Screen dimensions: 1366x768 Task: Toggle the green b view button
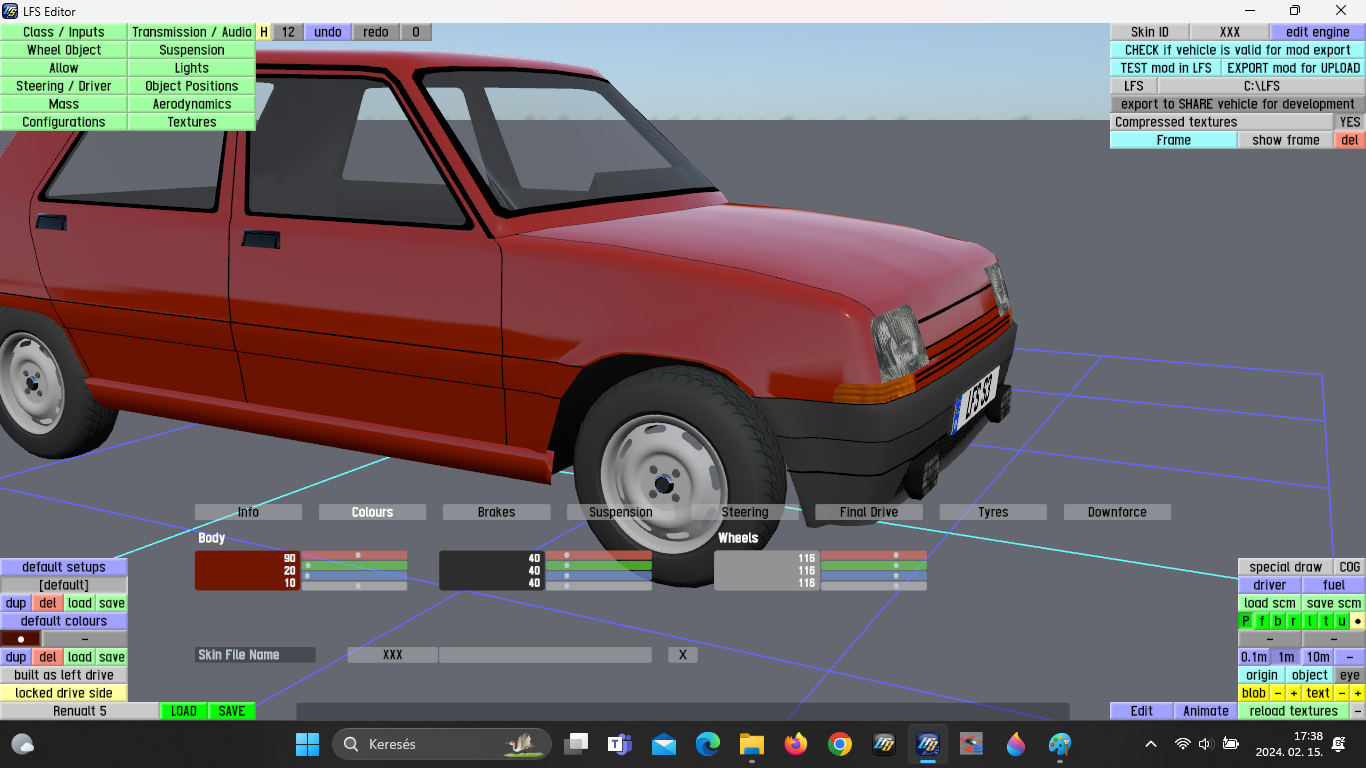coord(1278,621)
